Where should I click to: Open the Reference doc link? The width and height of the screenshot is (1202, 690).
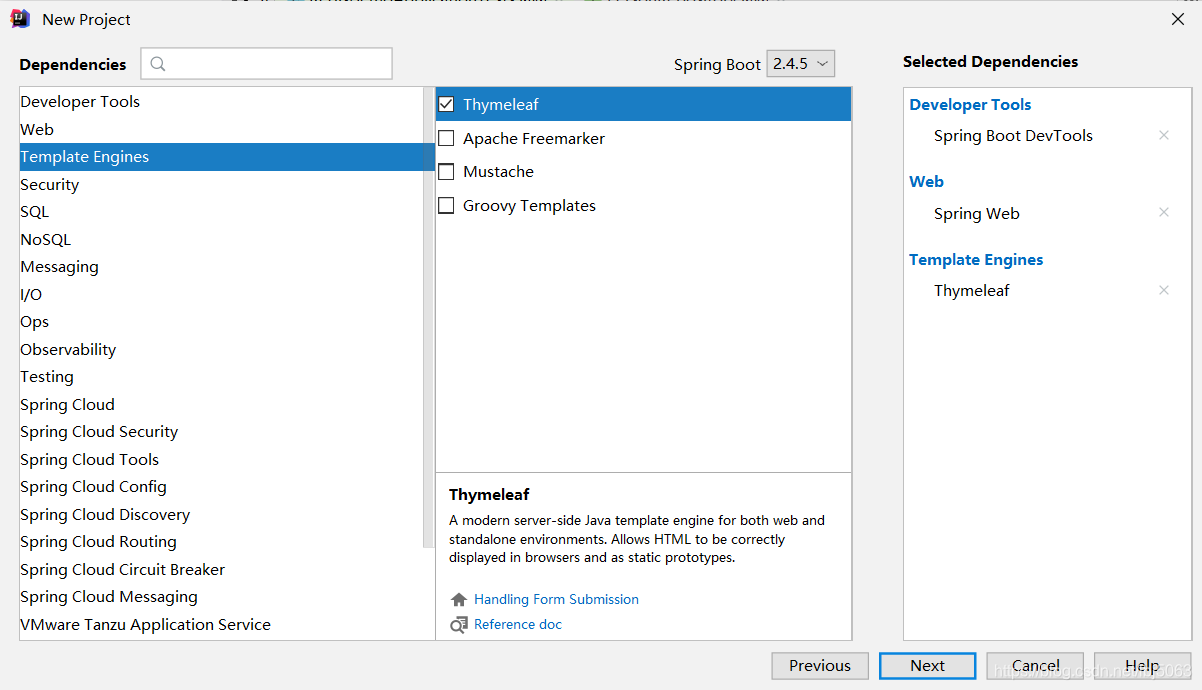pos(518,624)
